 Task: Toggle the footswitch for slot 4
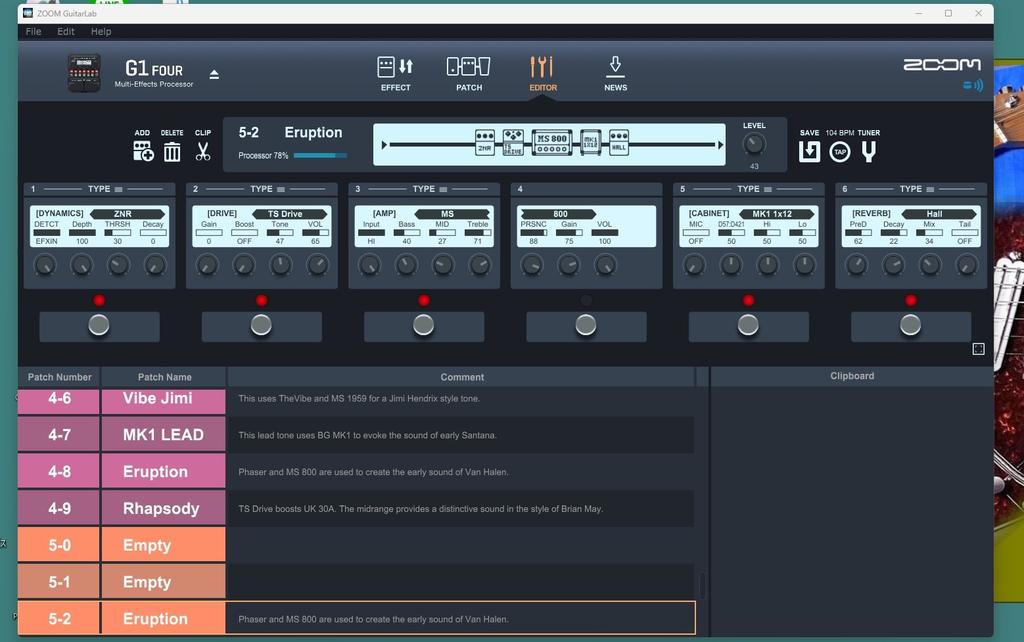point(586,325)
